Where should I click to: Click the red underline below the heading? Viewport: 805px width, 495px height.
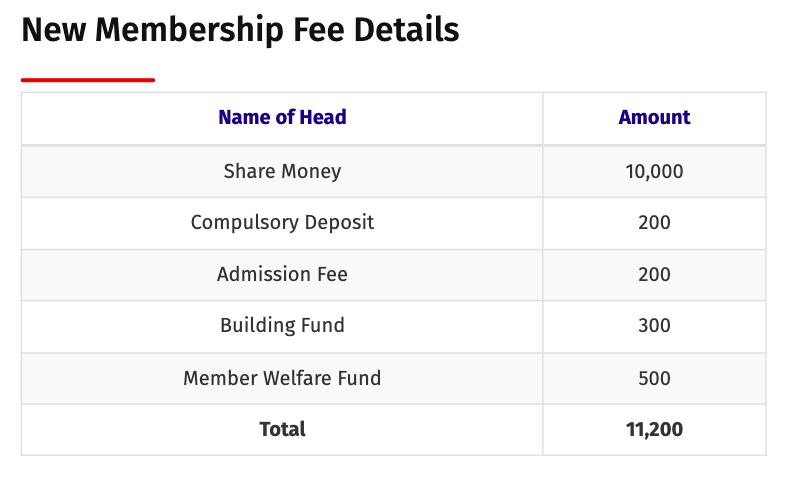[x=88, y=80]
